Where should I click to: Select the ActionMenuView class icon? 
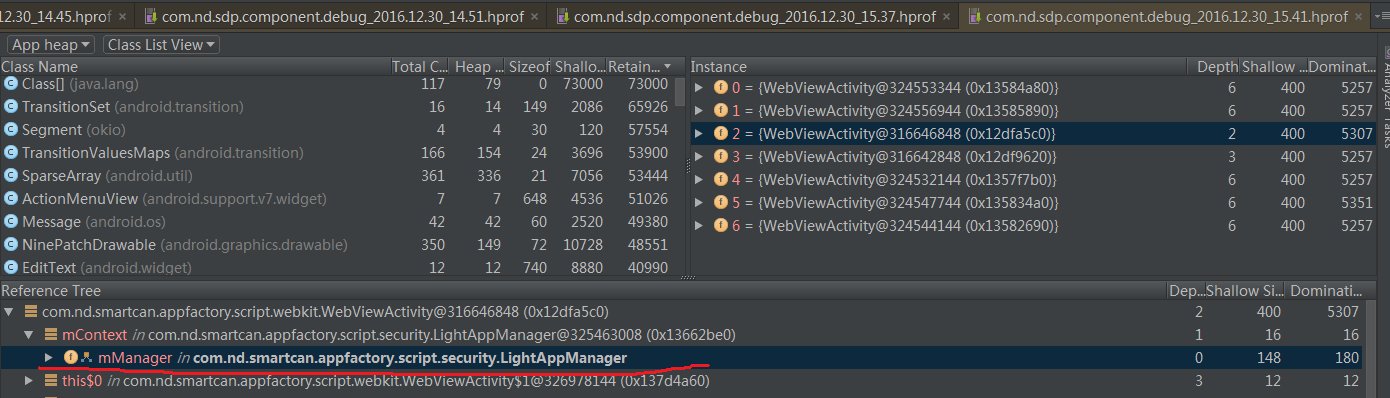(x=11, y=199)
